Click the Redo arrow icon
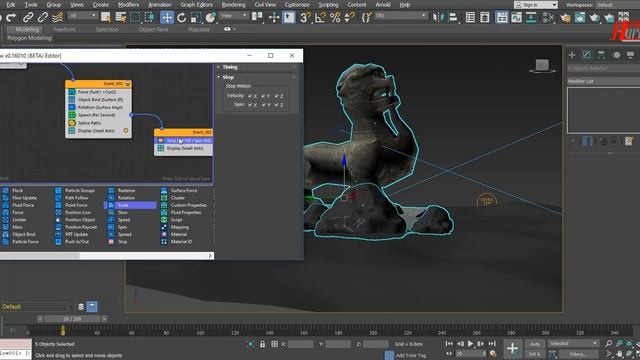640x360 pixels. (11, 18)
